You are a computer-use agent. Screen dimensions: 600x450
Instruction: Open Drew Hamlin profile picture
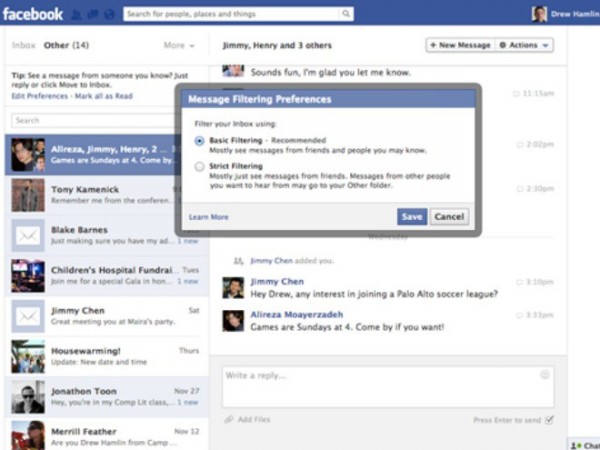(539, 14)
